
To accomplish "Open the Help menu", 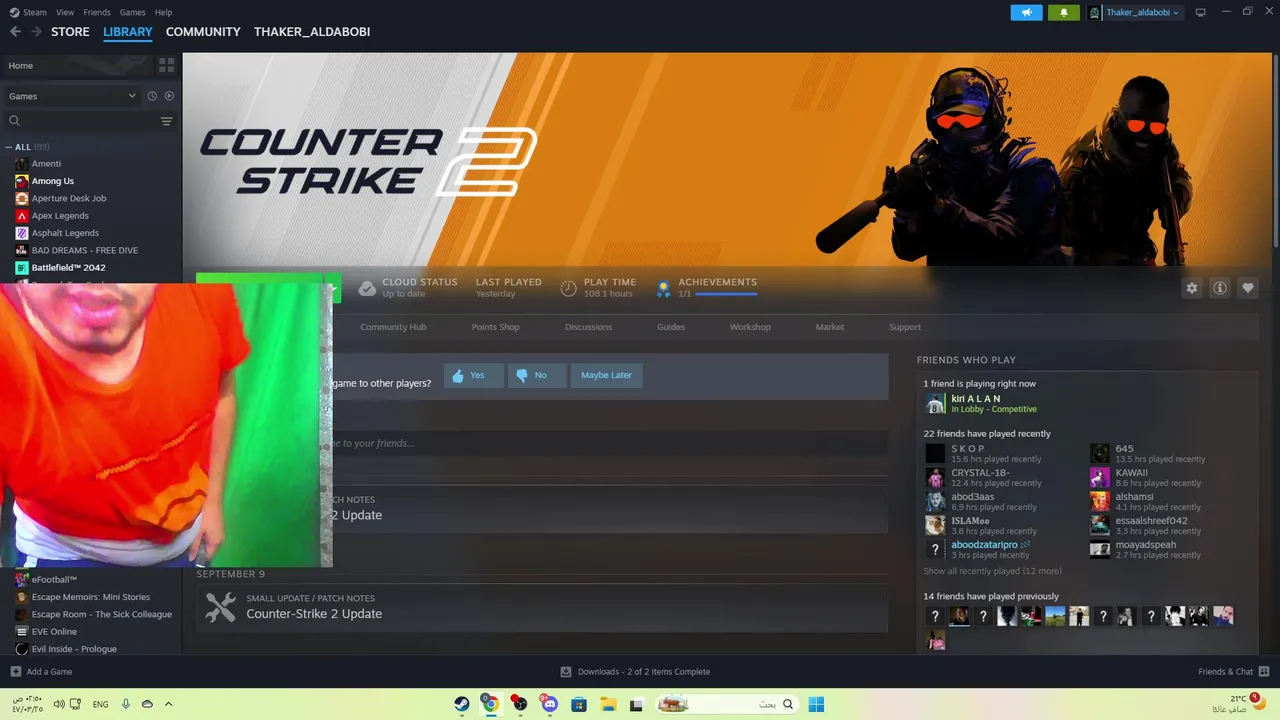I will tap(163, 12).
